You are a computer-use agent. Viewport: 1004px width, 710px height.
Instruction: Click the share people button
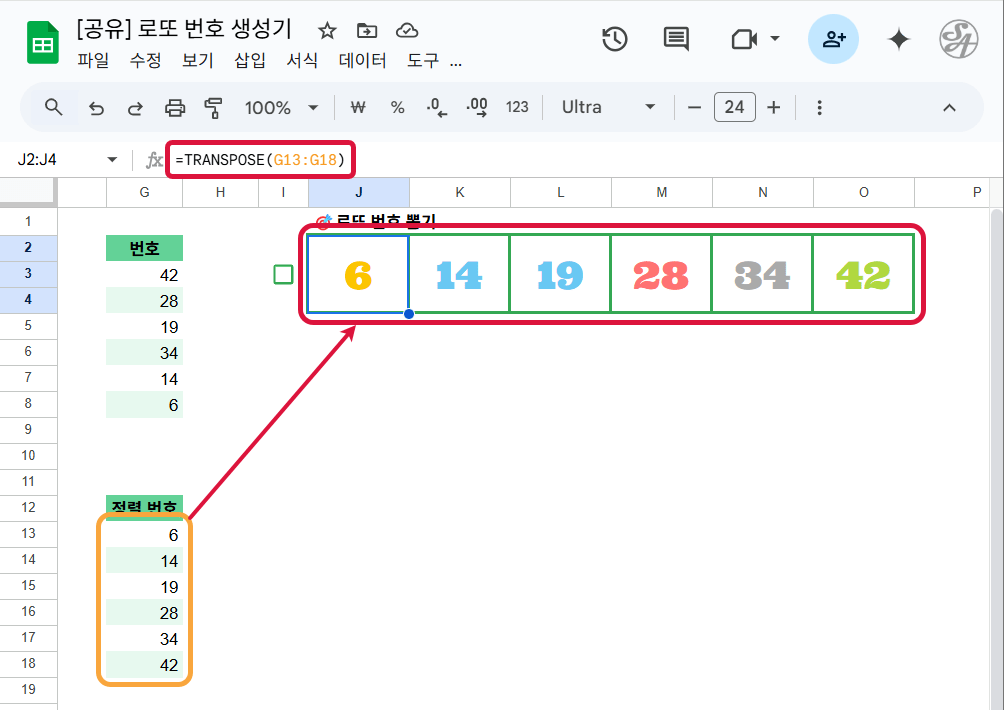click(833, 39)
